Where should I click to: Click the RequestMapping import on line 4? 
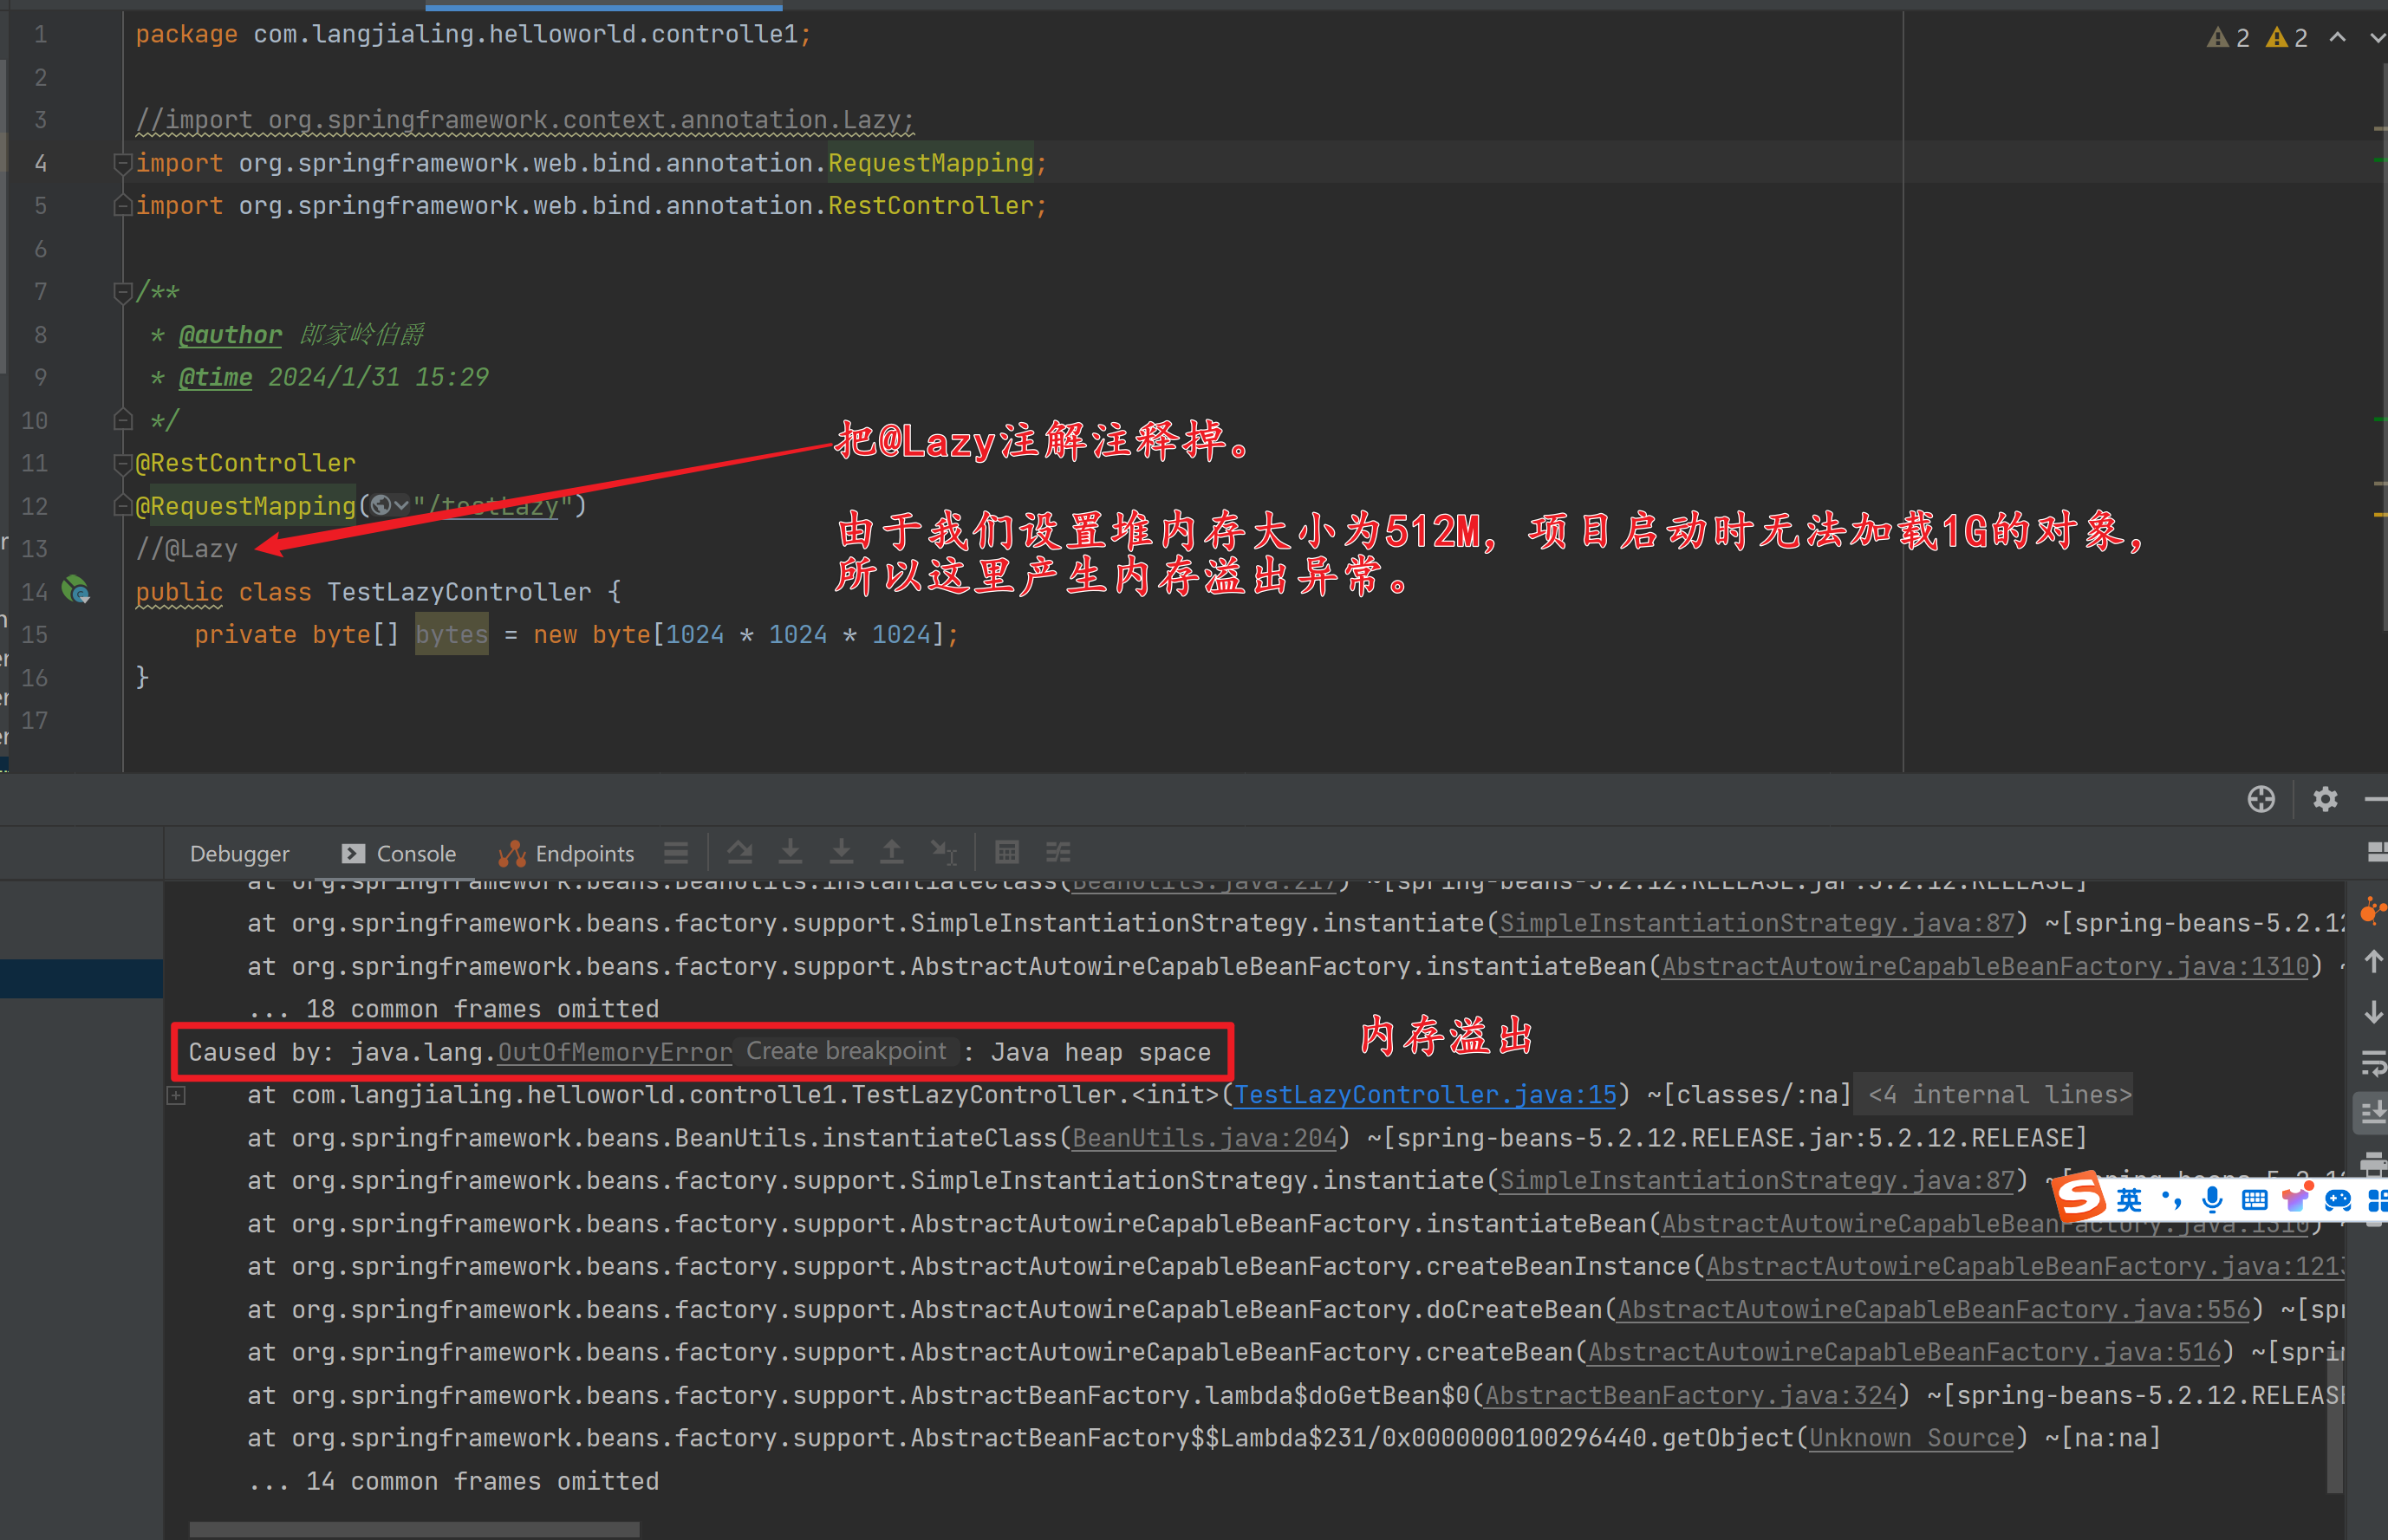click(x=930, y=163)
